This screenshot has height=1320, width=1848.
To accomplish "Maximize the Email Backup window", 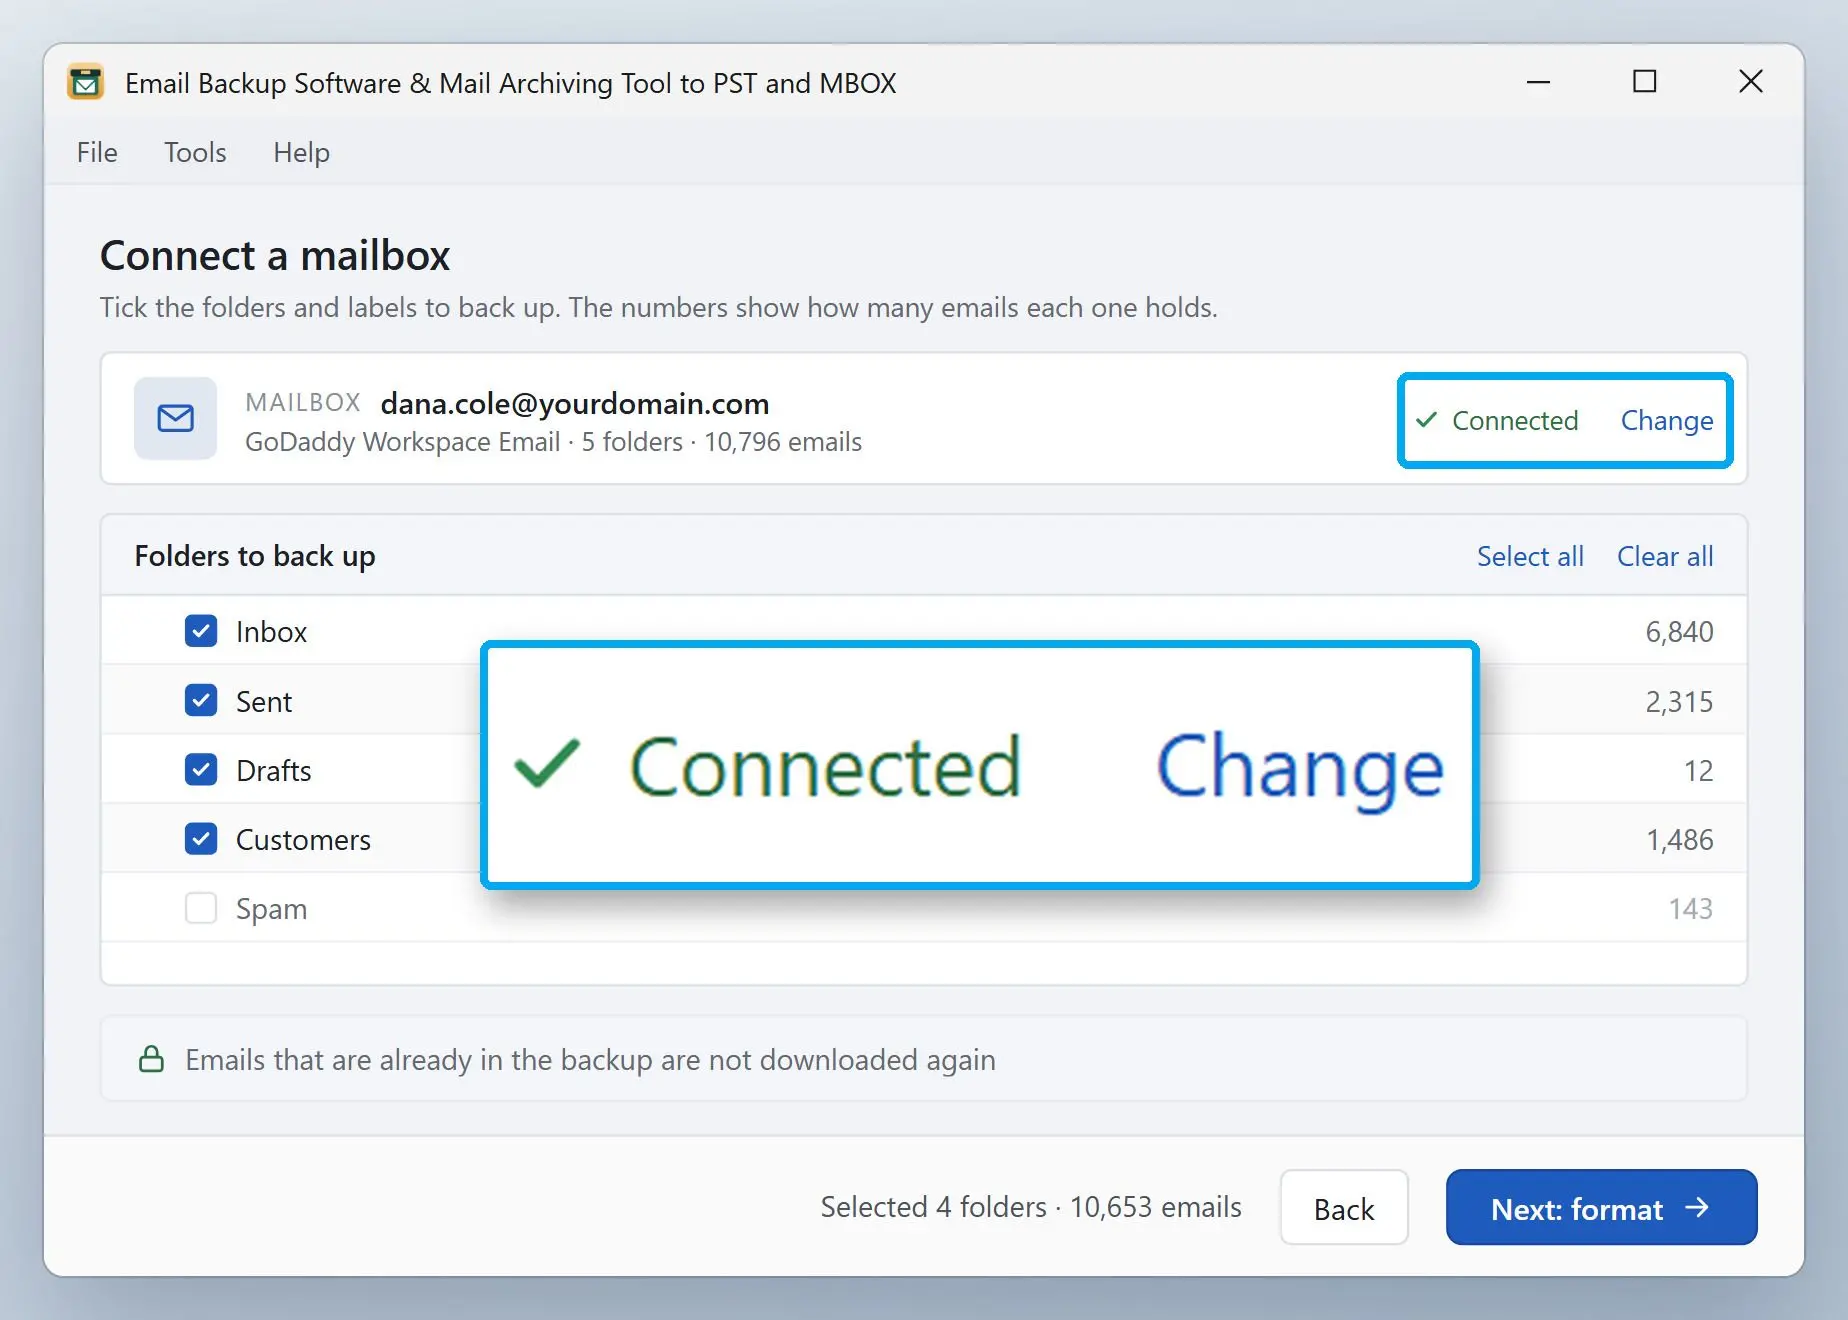I will tap(1645, 82).
